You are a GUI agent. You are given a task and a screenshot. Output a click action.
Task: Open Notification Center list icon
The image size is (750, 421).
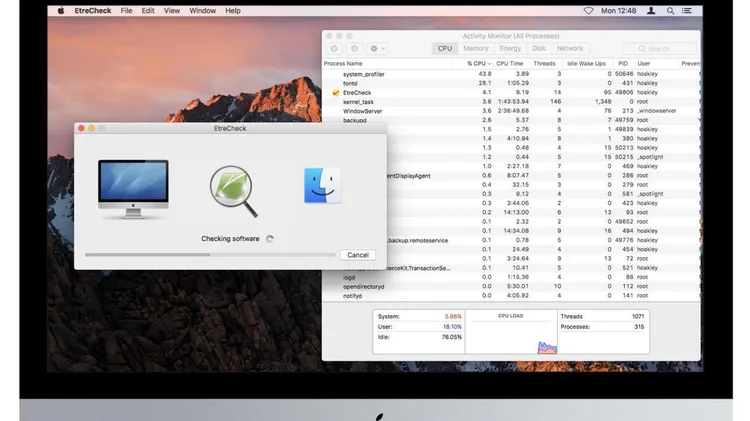click(687, 11)
